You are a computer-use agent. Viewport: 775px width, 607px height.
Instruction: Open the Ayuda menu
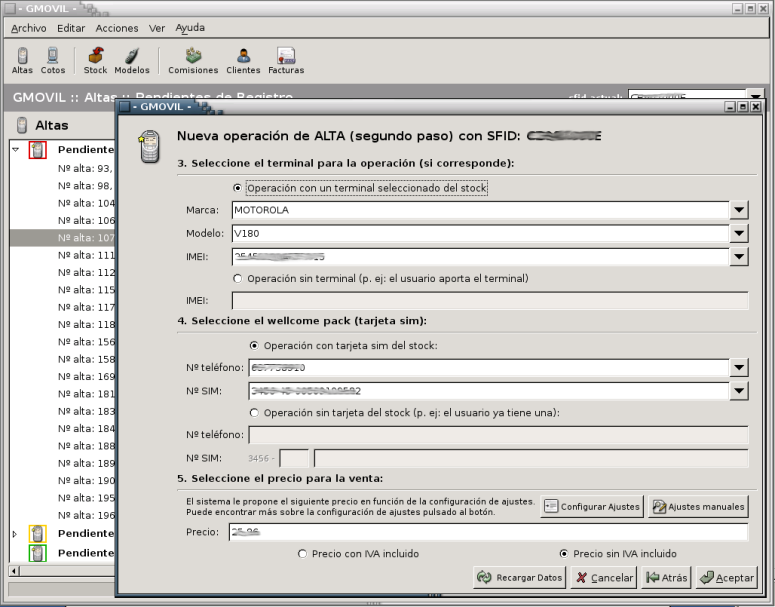click(x=190, y=28)
